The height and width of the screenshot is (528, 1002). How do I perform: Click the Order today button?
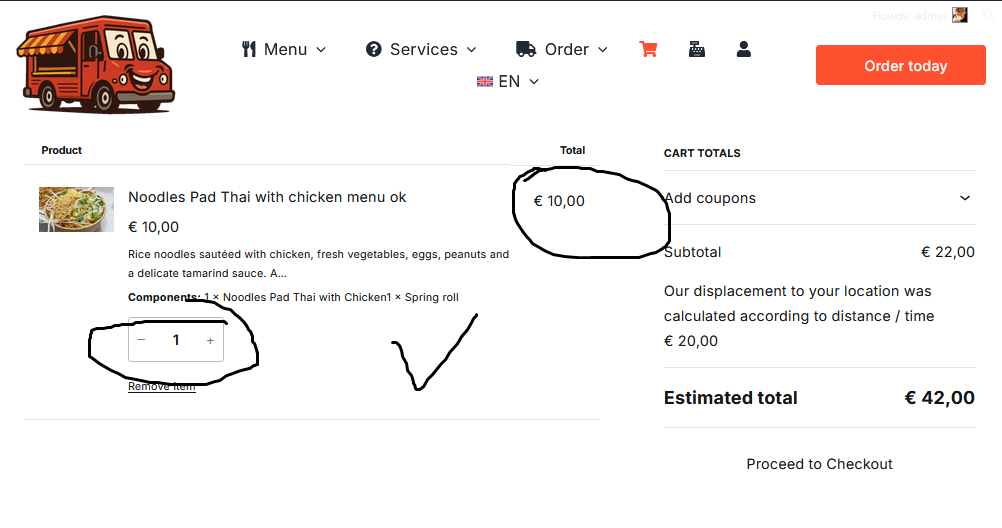(900, 66)
